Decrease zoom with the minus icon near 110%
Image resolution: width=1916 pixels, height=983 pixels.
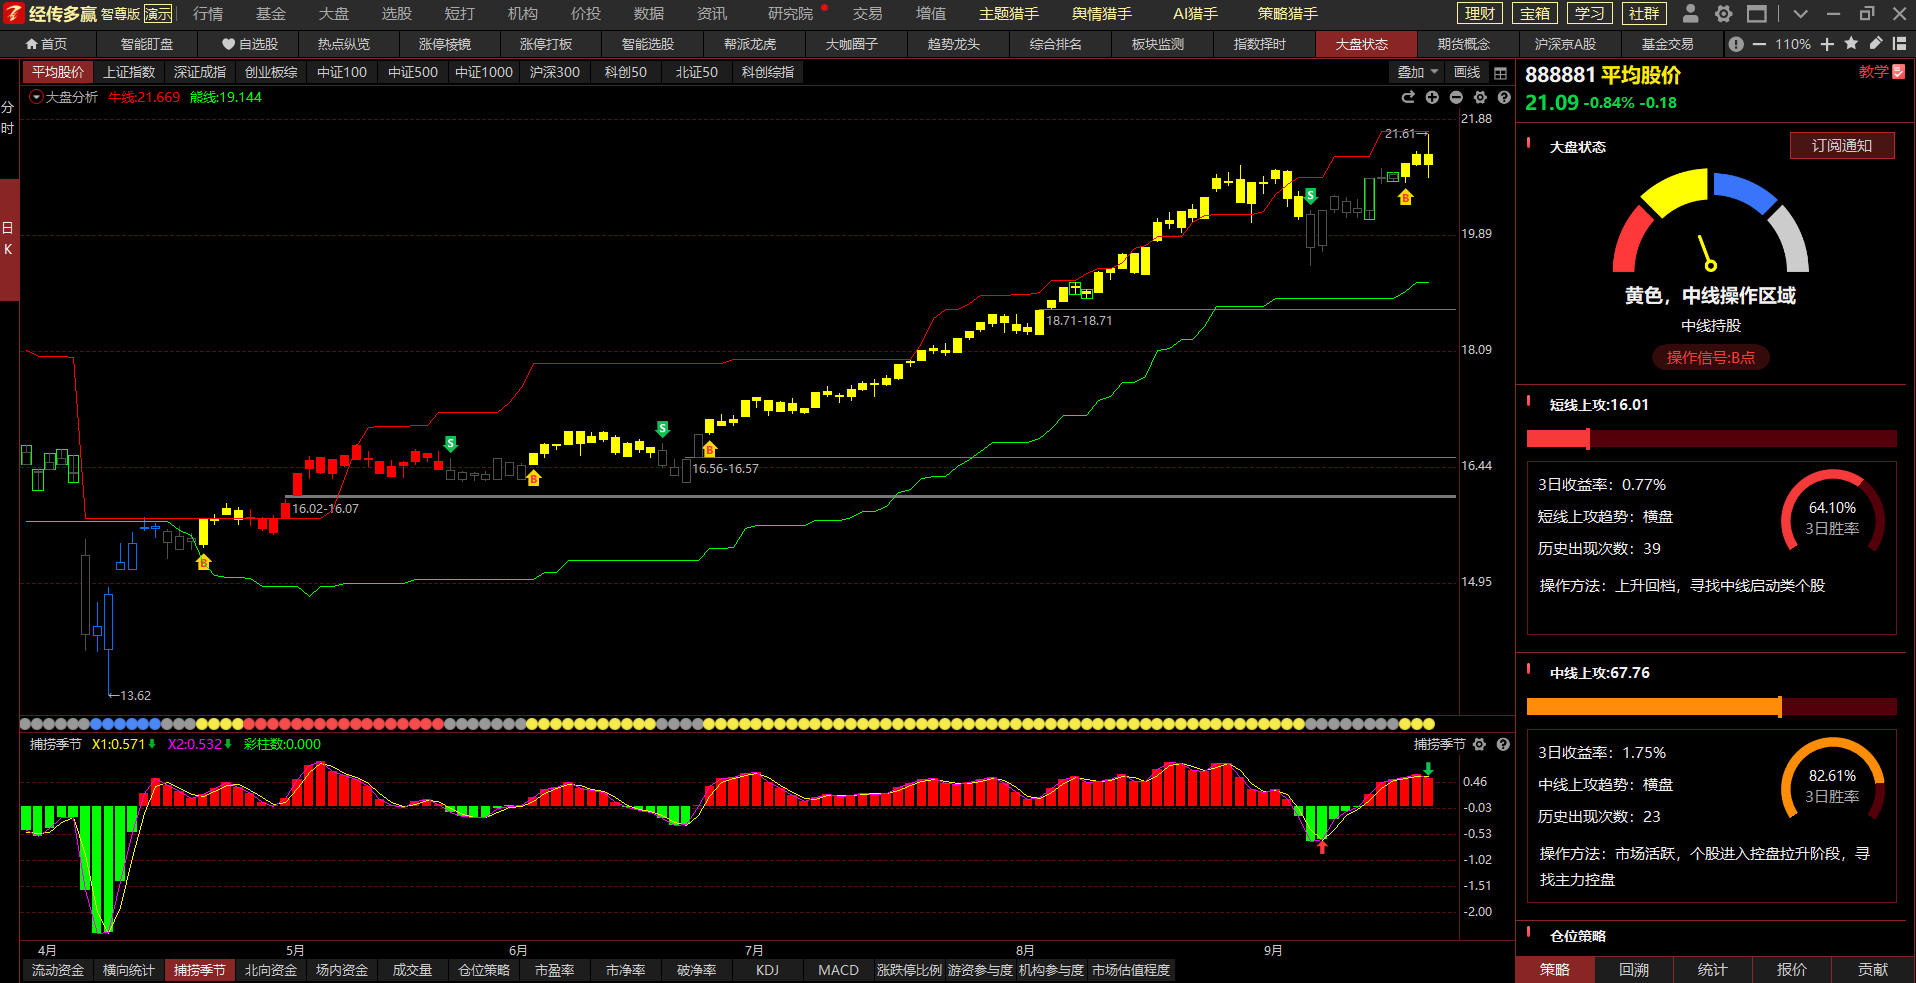[x=1759, y=44]
